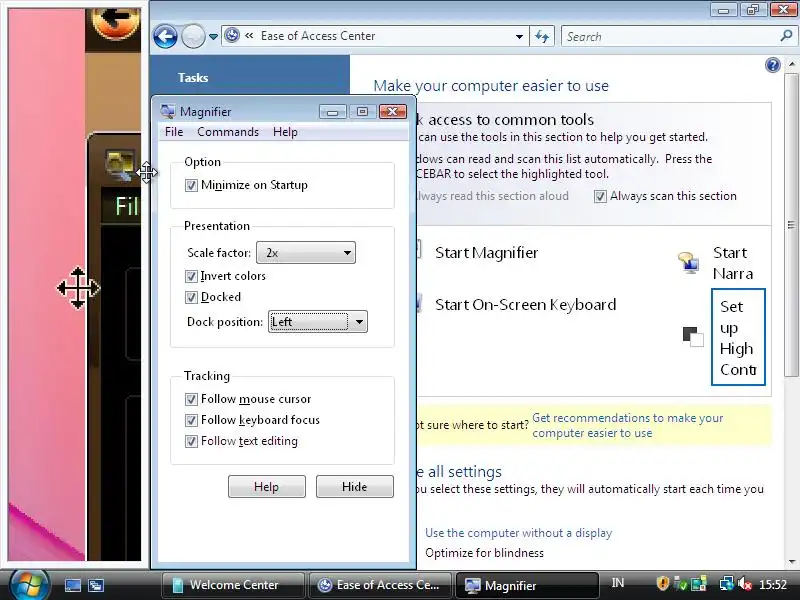Click the Tasks heading in sidebar

coord(193,78)
